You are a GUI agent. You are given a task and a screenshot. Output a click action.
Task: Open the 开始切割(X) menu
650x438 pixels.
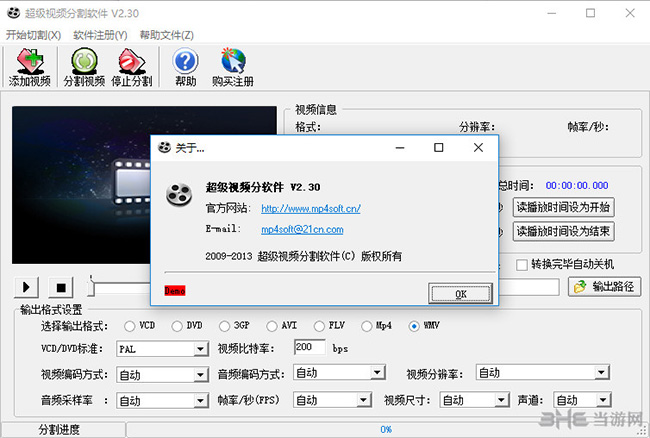click(33, 35)
